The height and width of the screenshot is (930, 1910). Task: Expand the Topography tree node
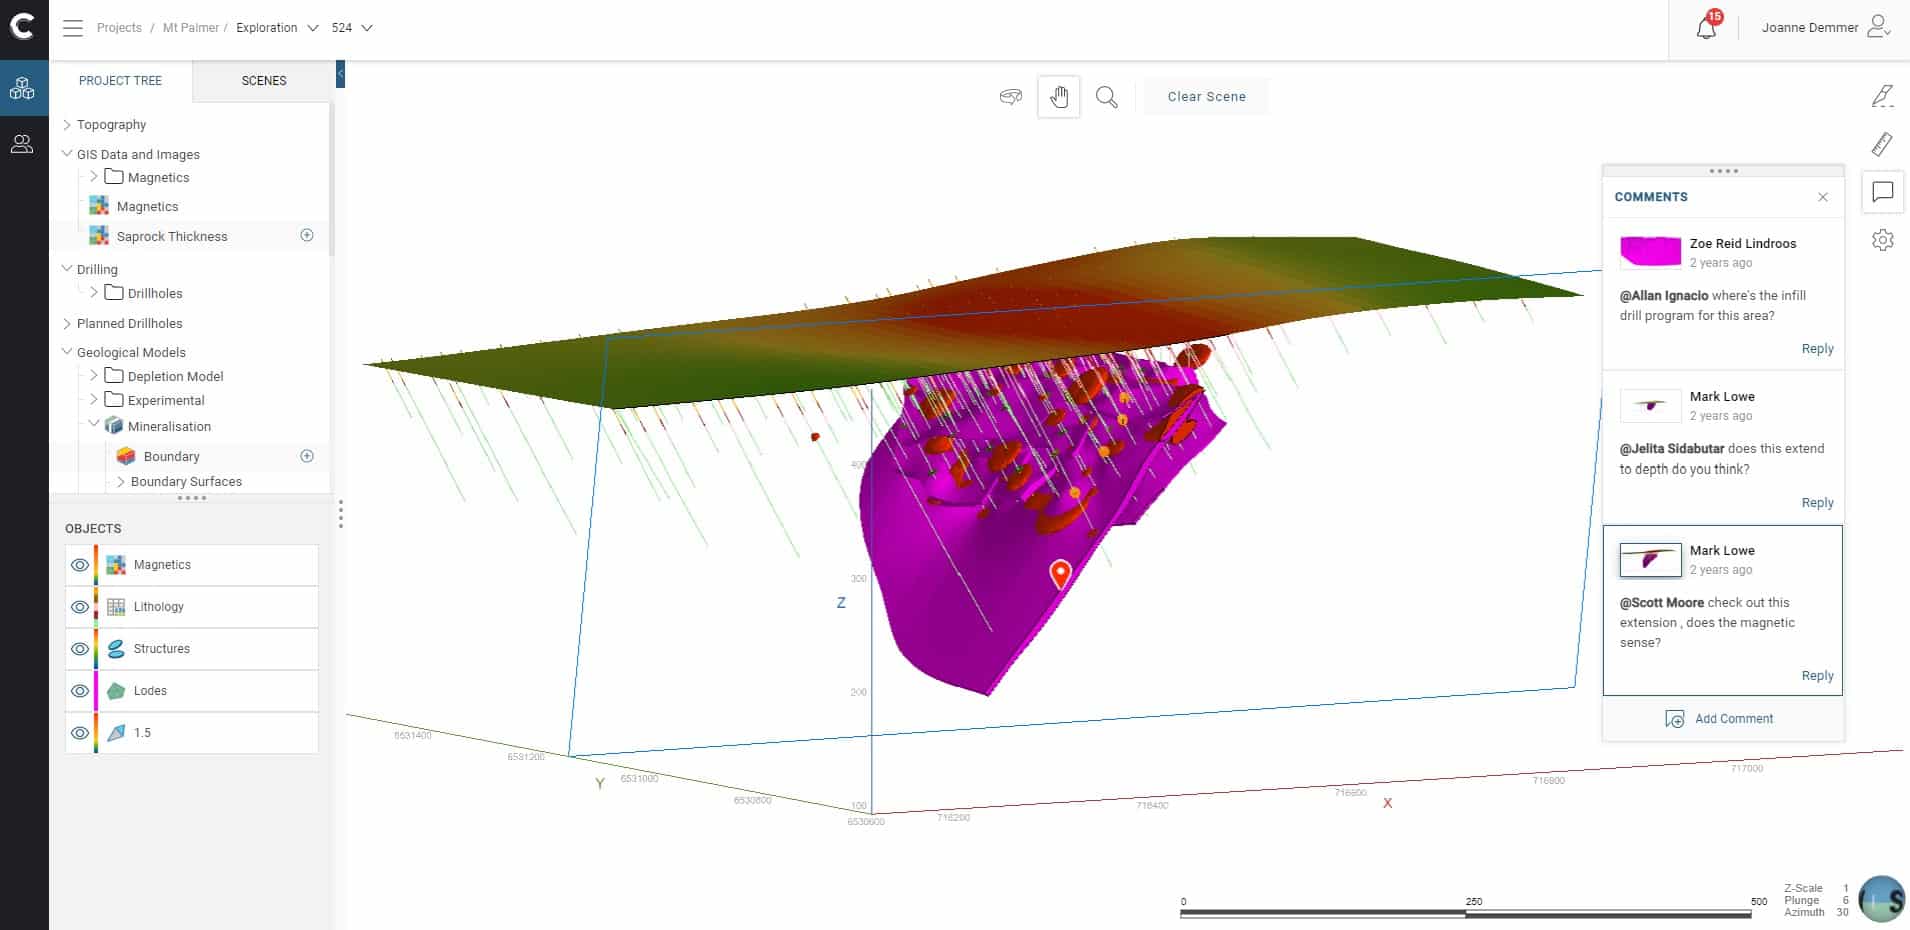click(x=67, y=125)
